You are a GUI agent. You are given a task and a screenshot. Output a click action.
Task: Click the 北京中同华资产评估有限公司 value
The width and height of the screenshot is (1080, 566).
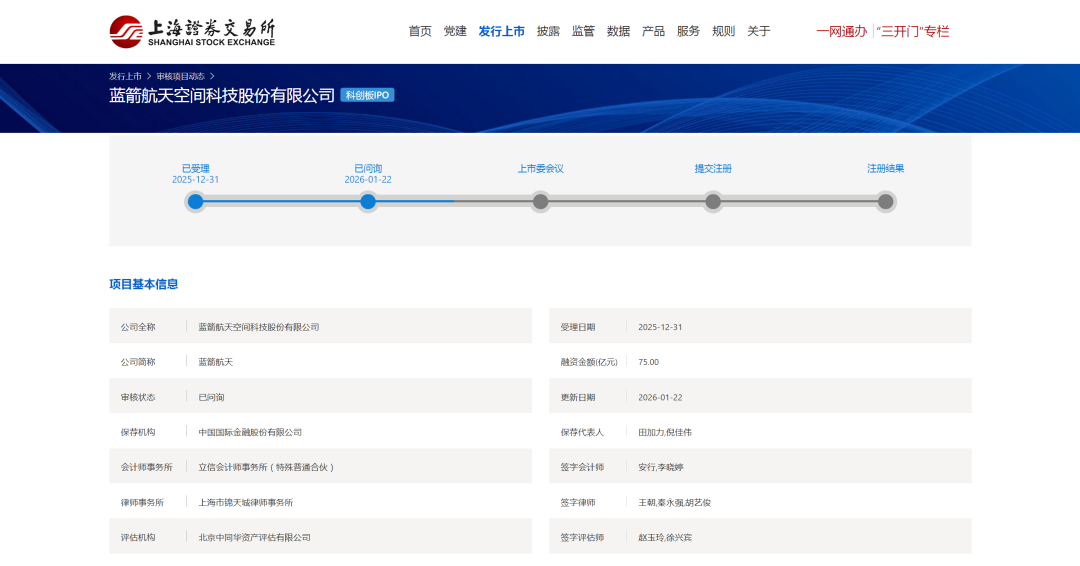tap(254, 537)
